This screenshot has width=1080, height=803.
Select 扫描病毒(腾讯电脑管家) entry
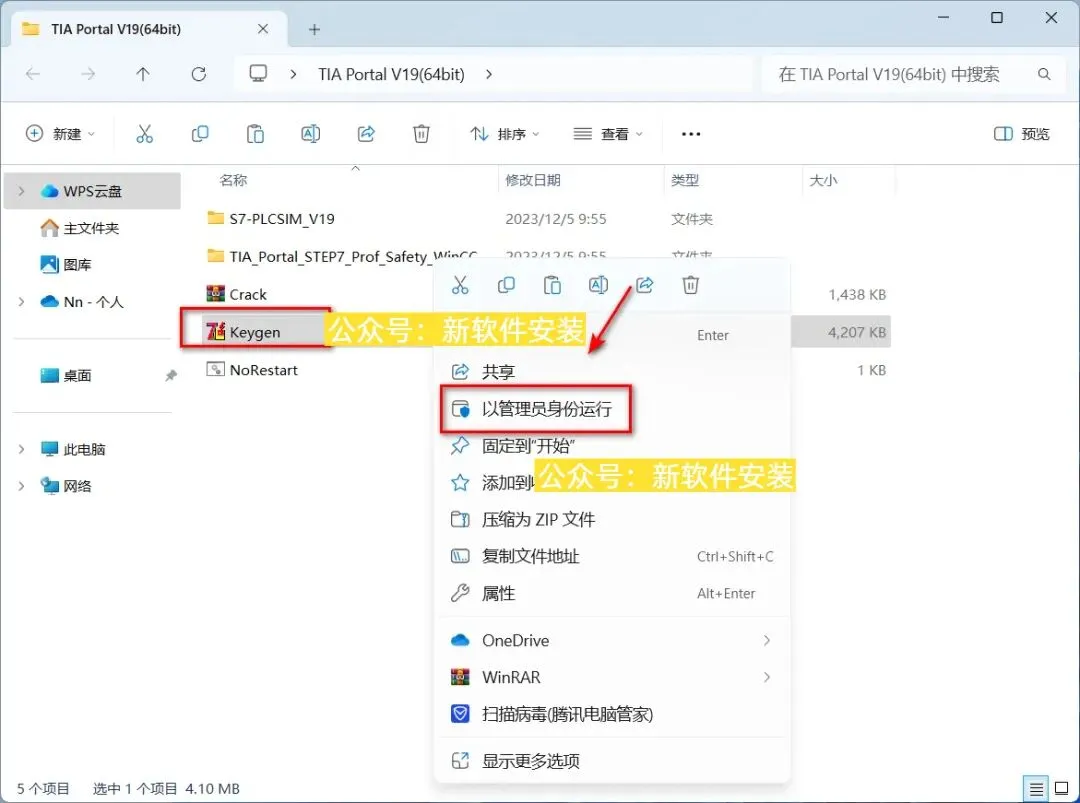[x=613, y=714]
